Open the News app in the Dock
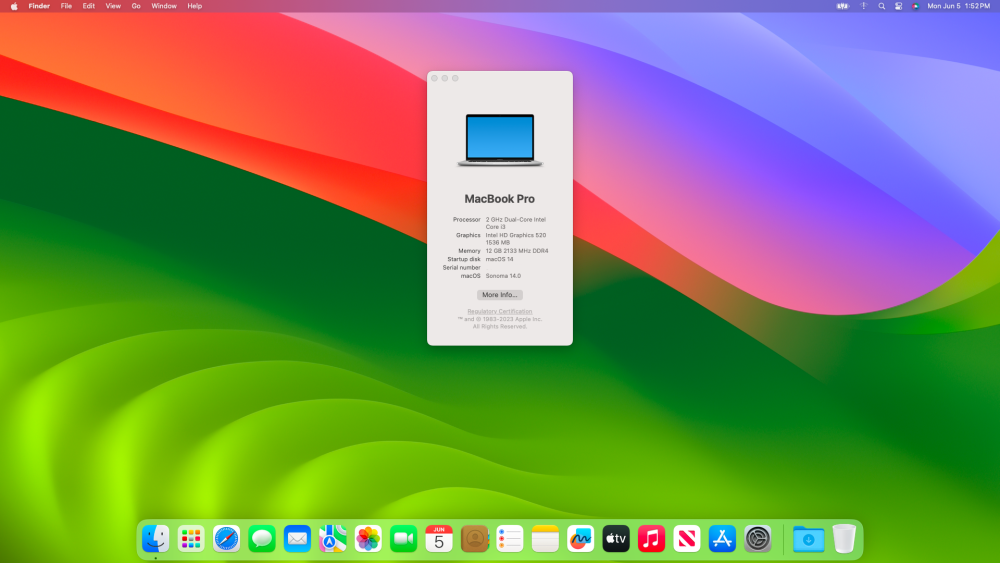Screen dimensions: 1000x563 click(x=687, y=539)
